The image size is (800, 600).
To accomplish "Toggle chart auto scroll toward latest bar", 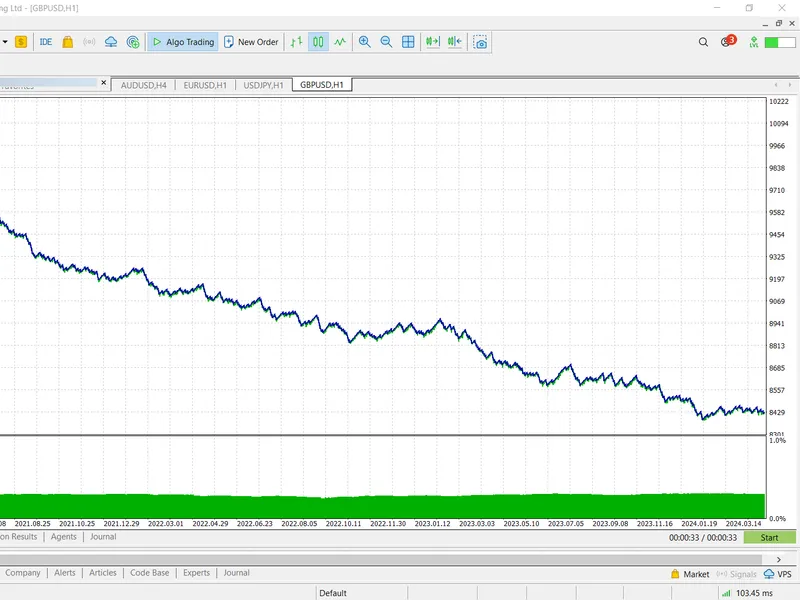I will pyautogui.click(x=455, y=42).
